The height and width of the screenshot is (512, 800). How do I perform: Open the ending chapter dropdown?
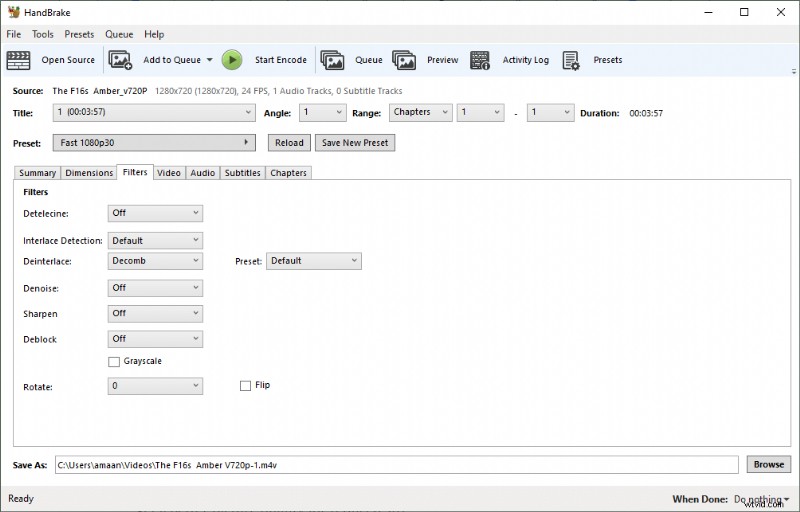tap(551, 113)
